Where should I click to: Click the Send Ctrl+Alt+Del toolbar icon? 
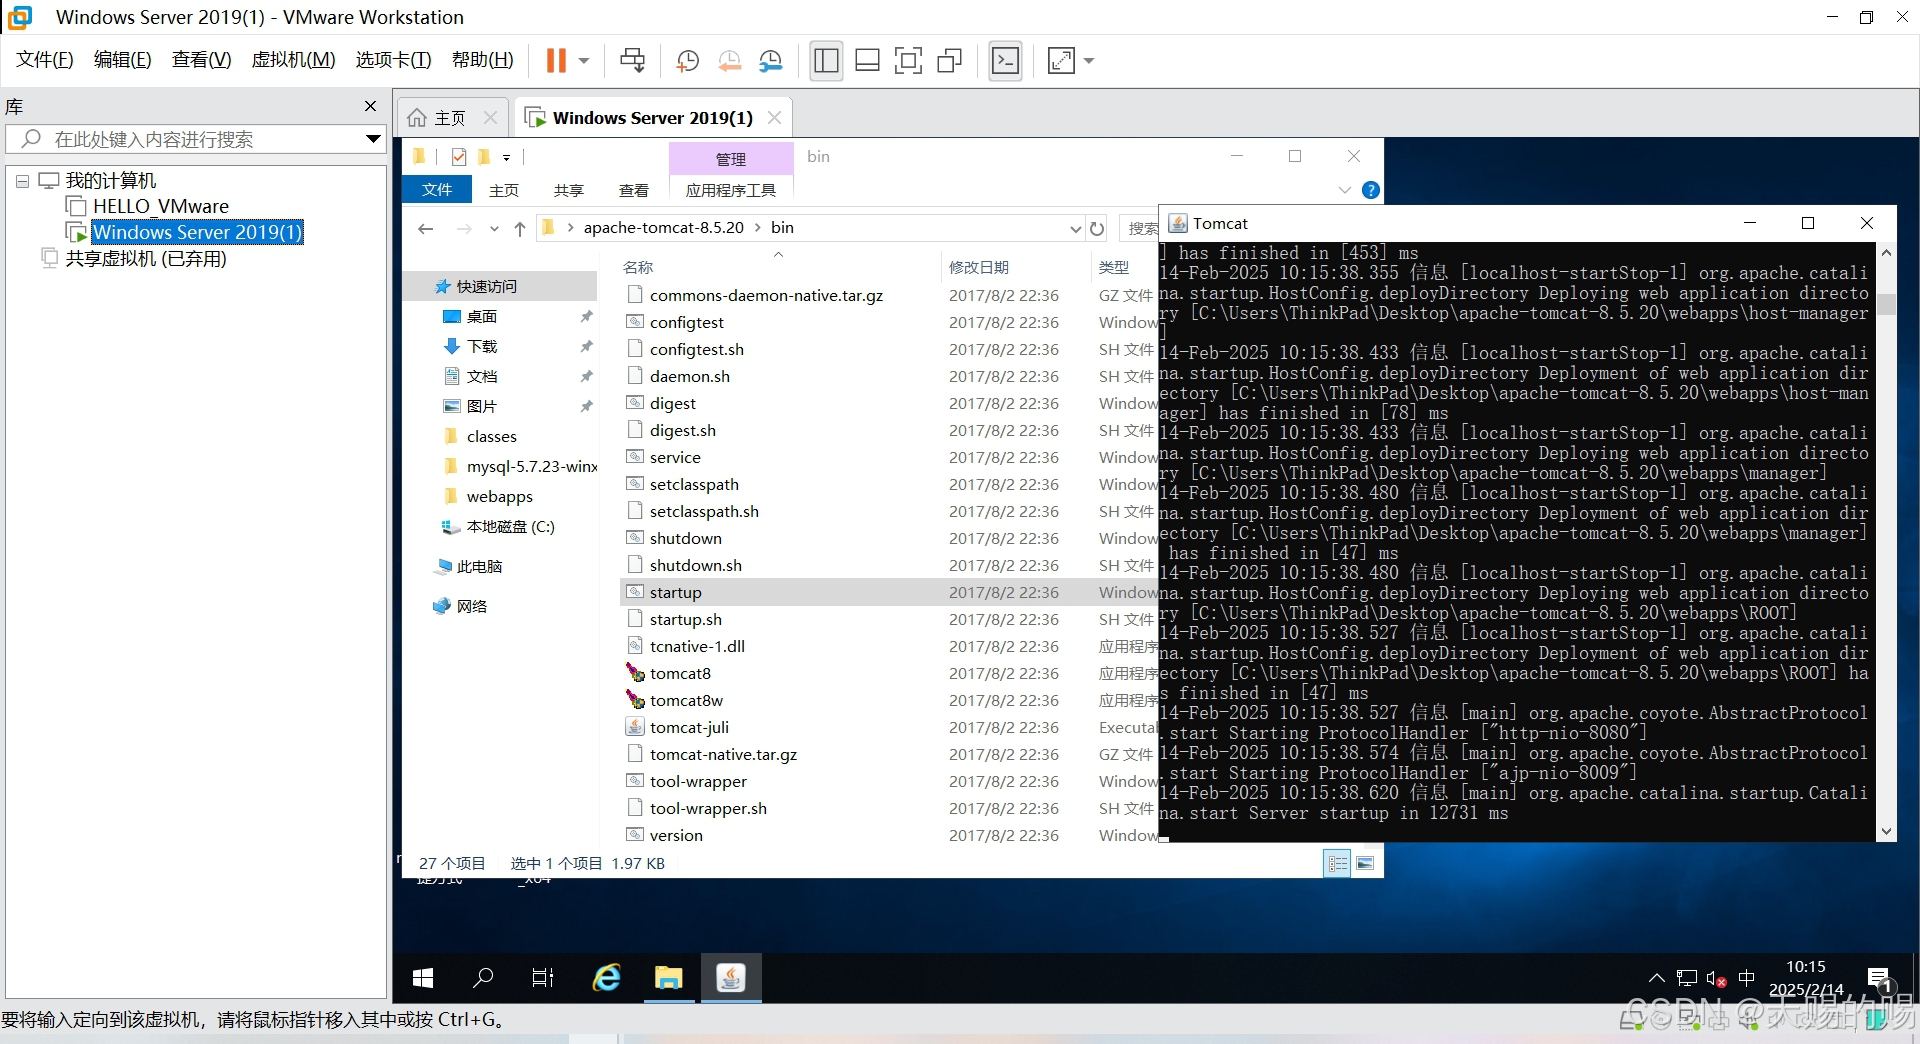pos(632,61)
